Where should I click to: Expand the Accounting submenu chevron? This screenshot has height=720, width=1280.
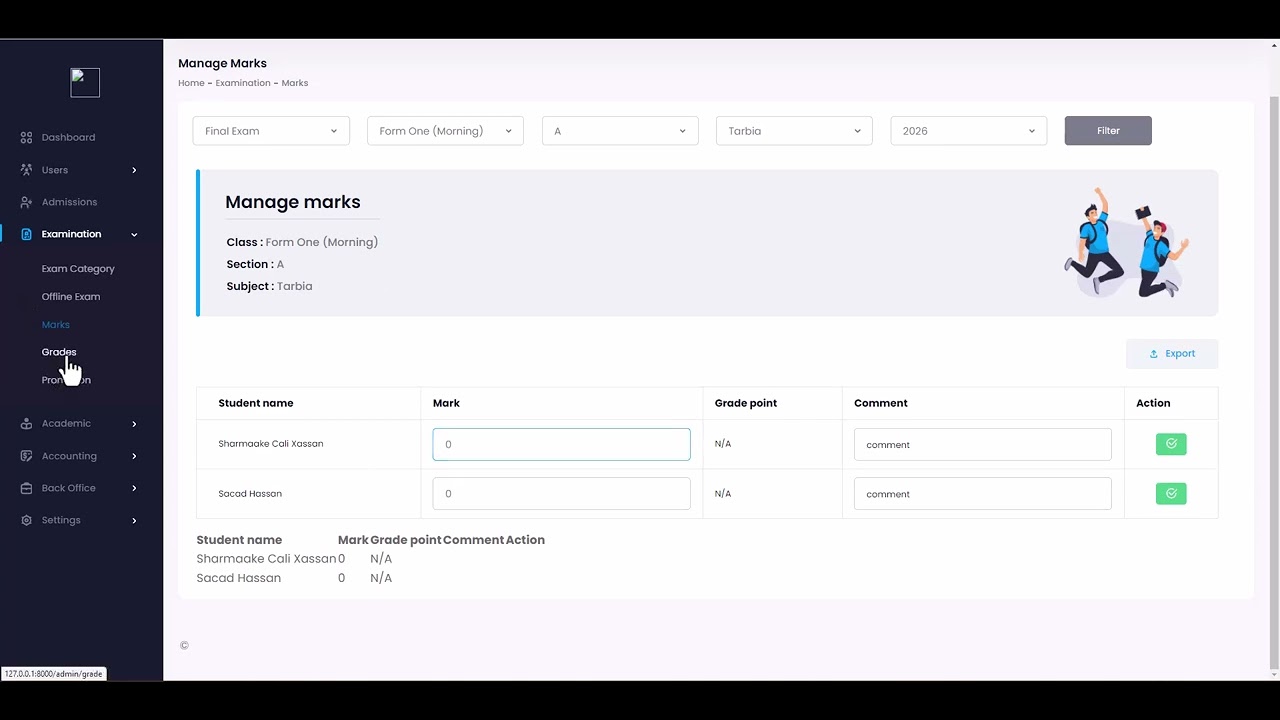pyautogui.click(x=134, y=456)
